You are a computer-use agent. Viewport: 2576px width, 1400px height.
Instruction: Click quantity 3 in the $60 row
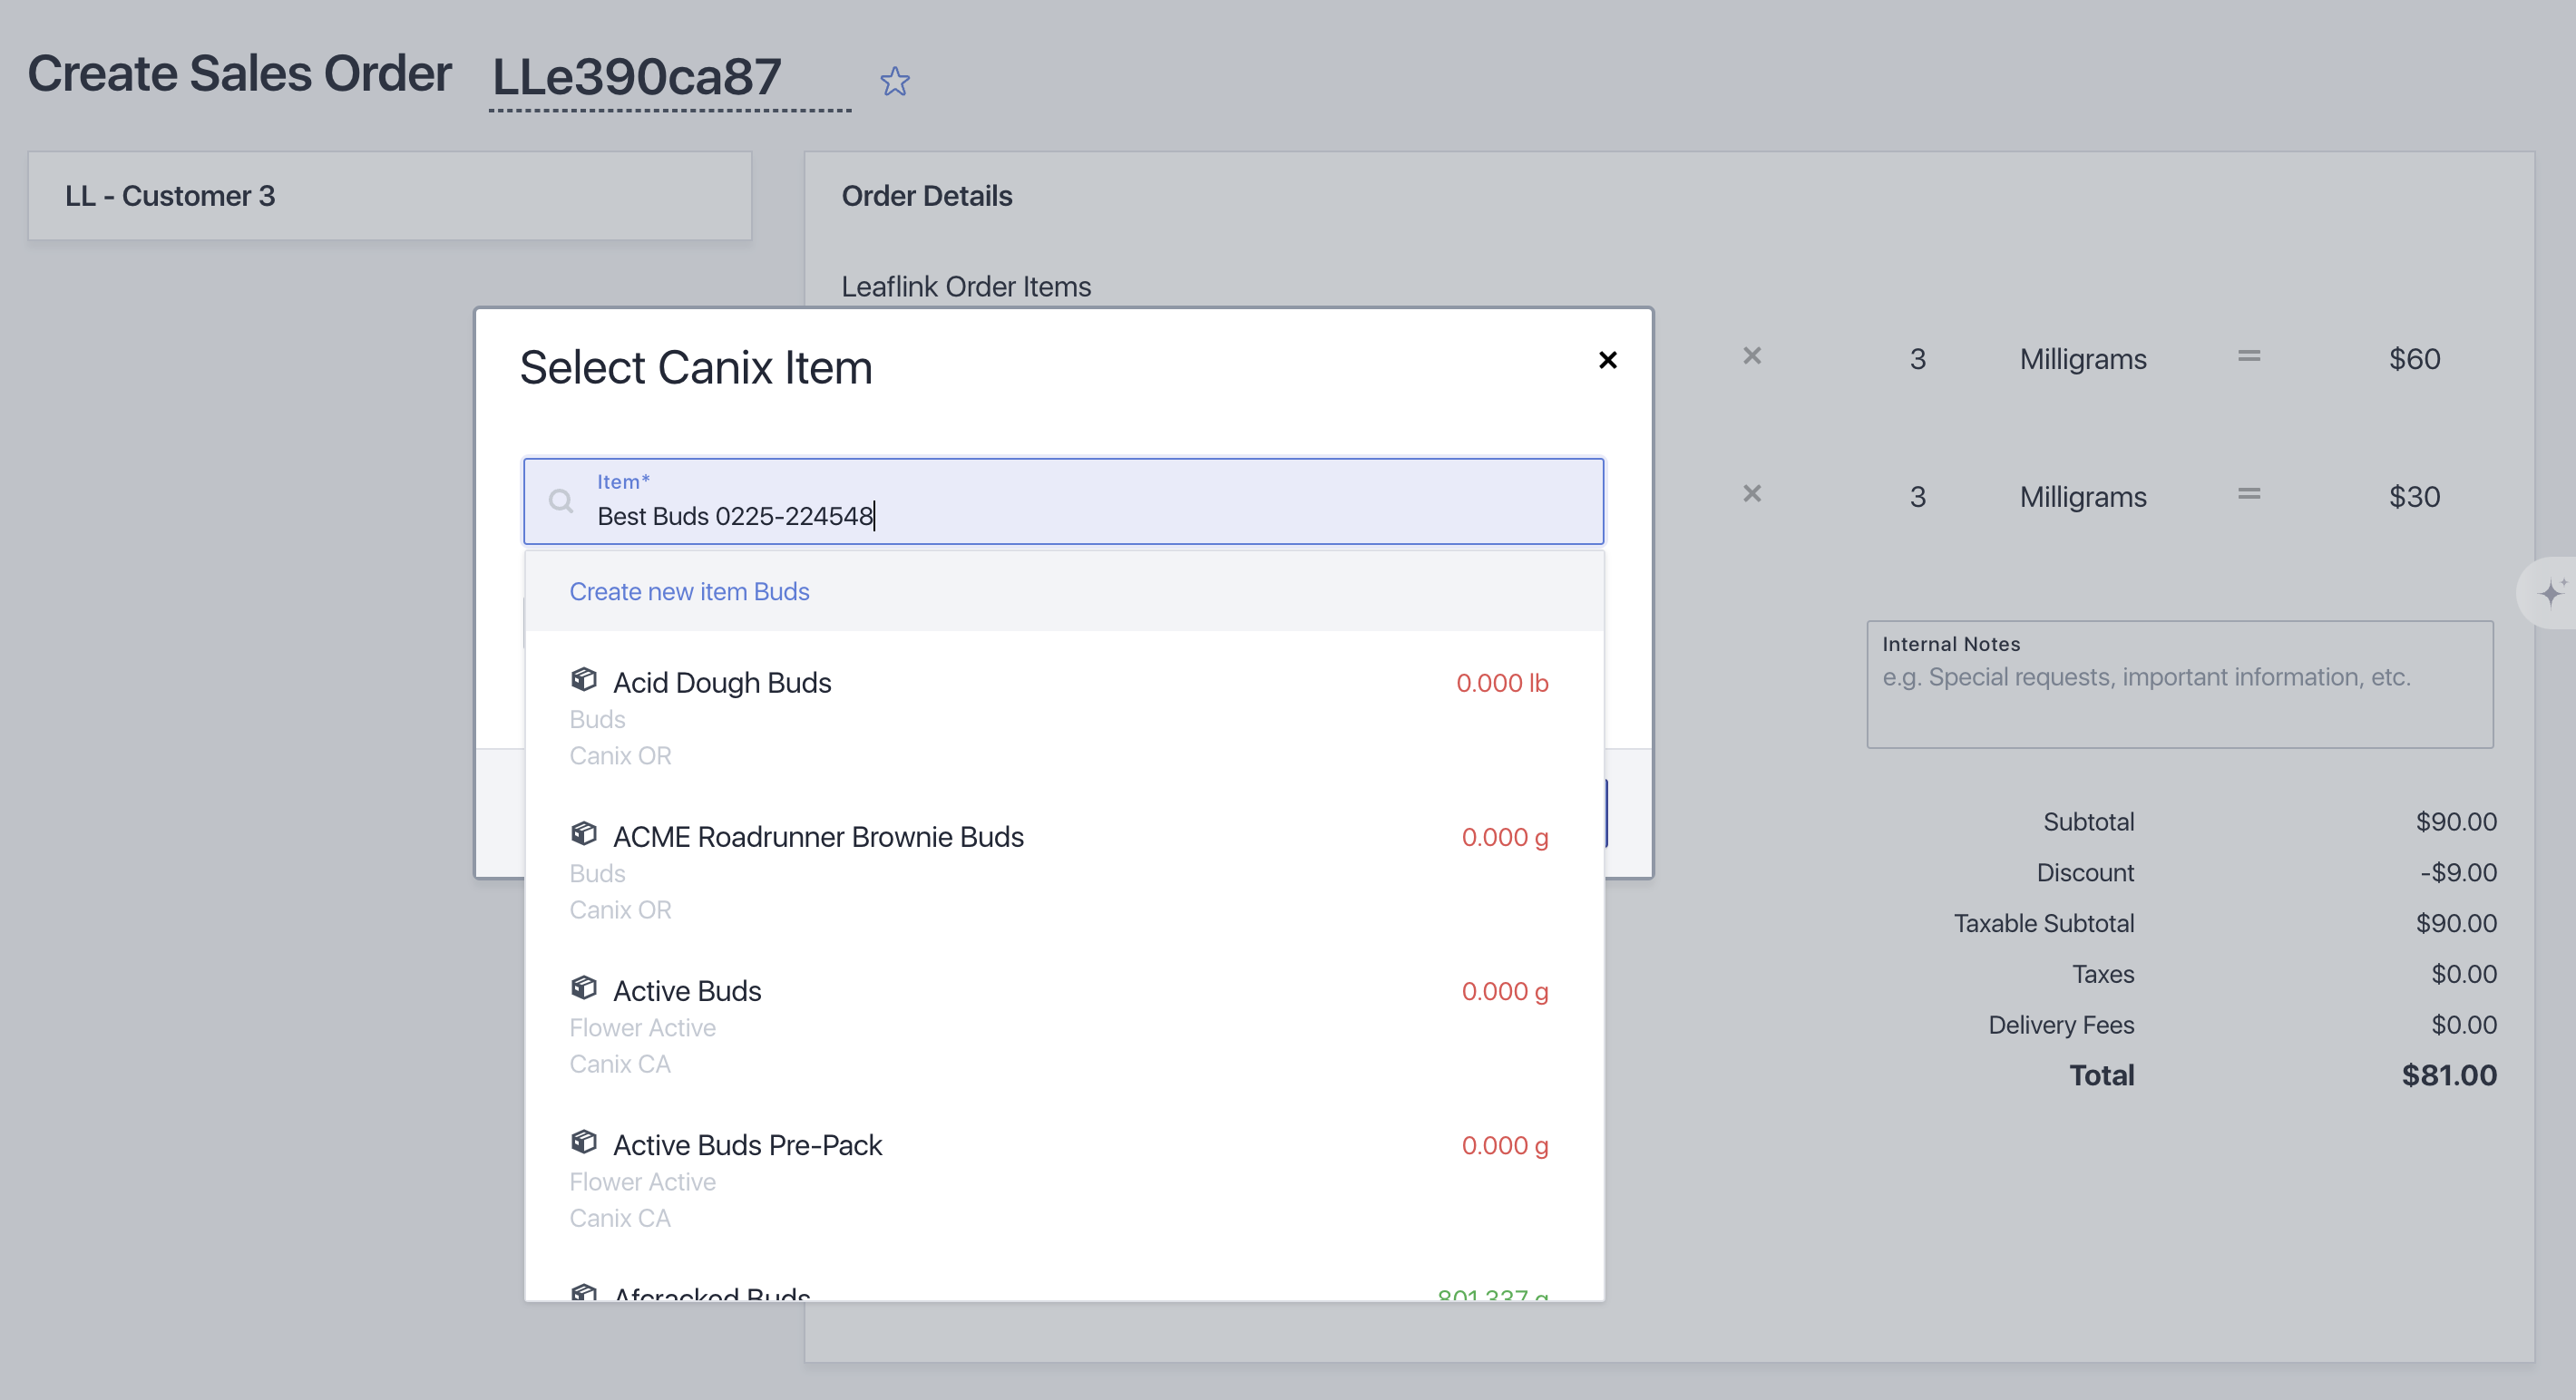pyautogui.click(x=1917, y=359)
